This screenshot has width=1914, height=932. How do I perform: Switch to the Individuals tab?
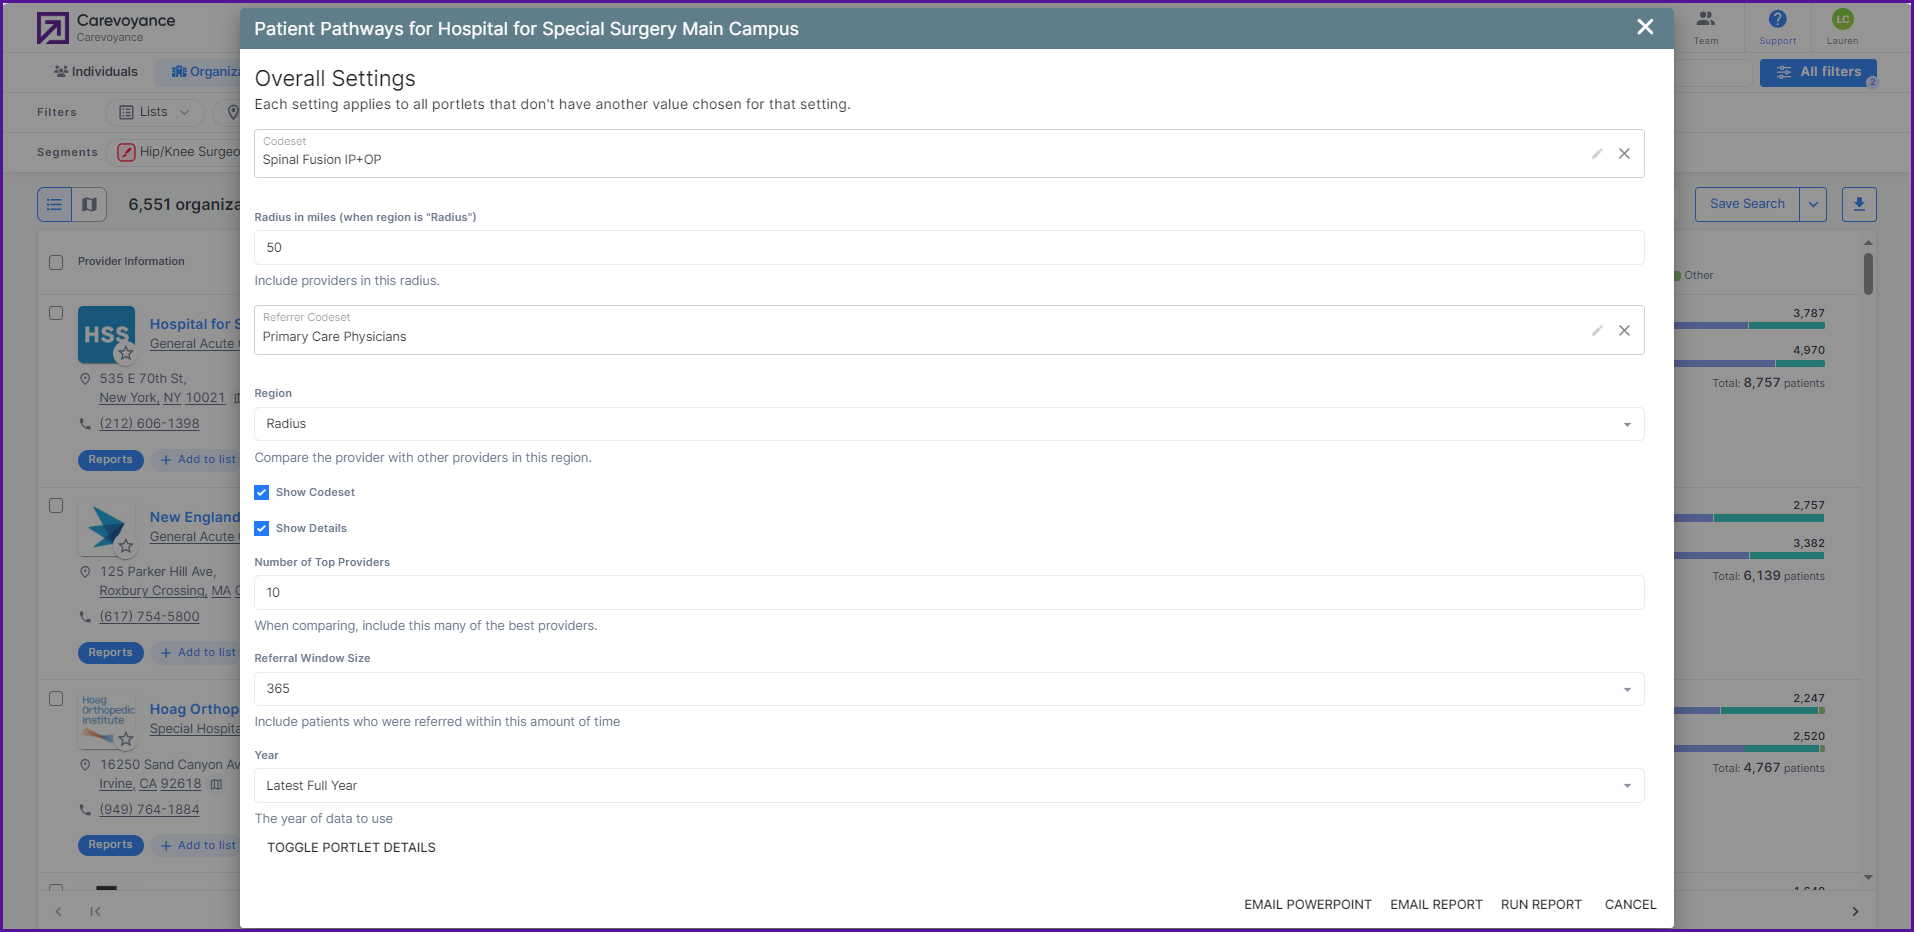coord(96,72)
